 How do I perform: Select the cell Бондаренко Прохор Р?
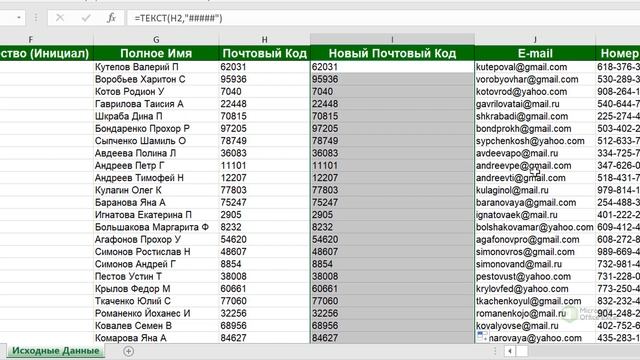(156, 129)
